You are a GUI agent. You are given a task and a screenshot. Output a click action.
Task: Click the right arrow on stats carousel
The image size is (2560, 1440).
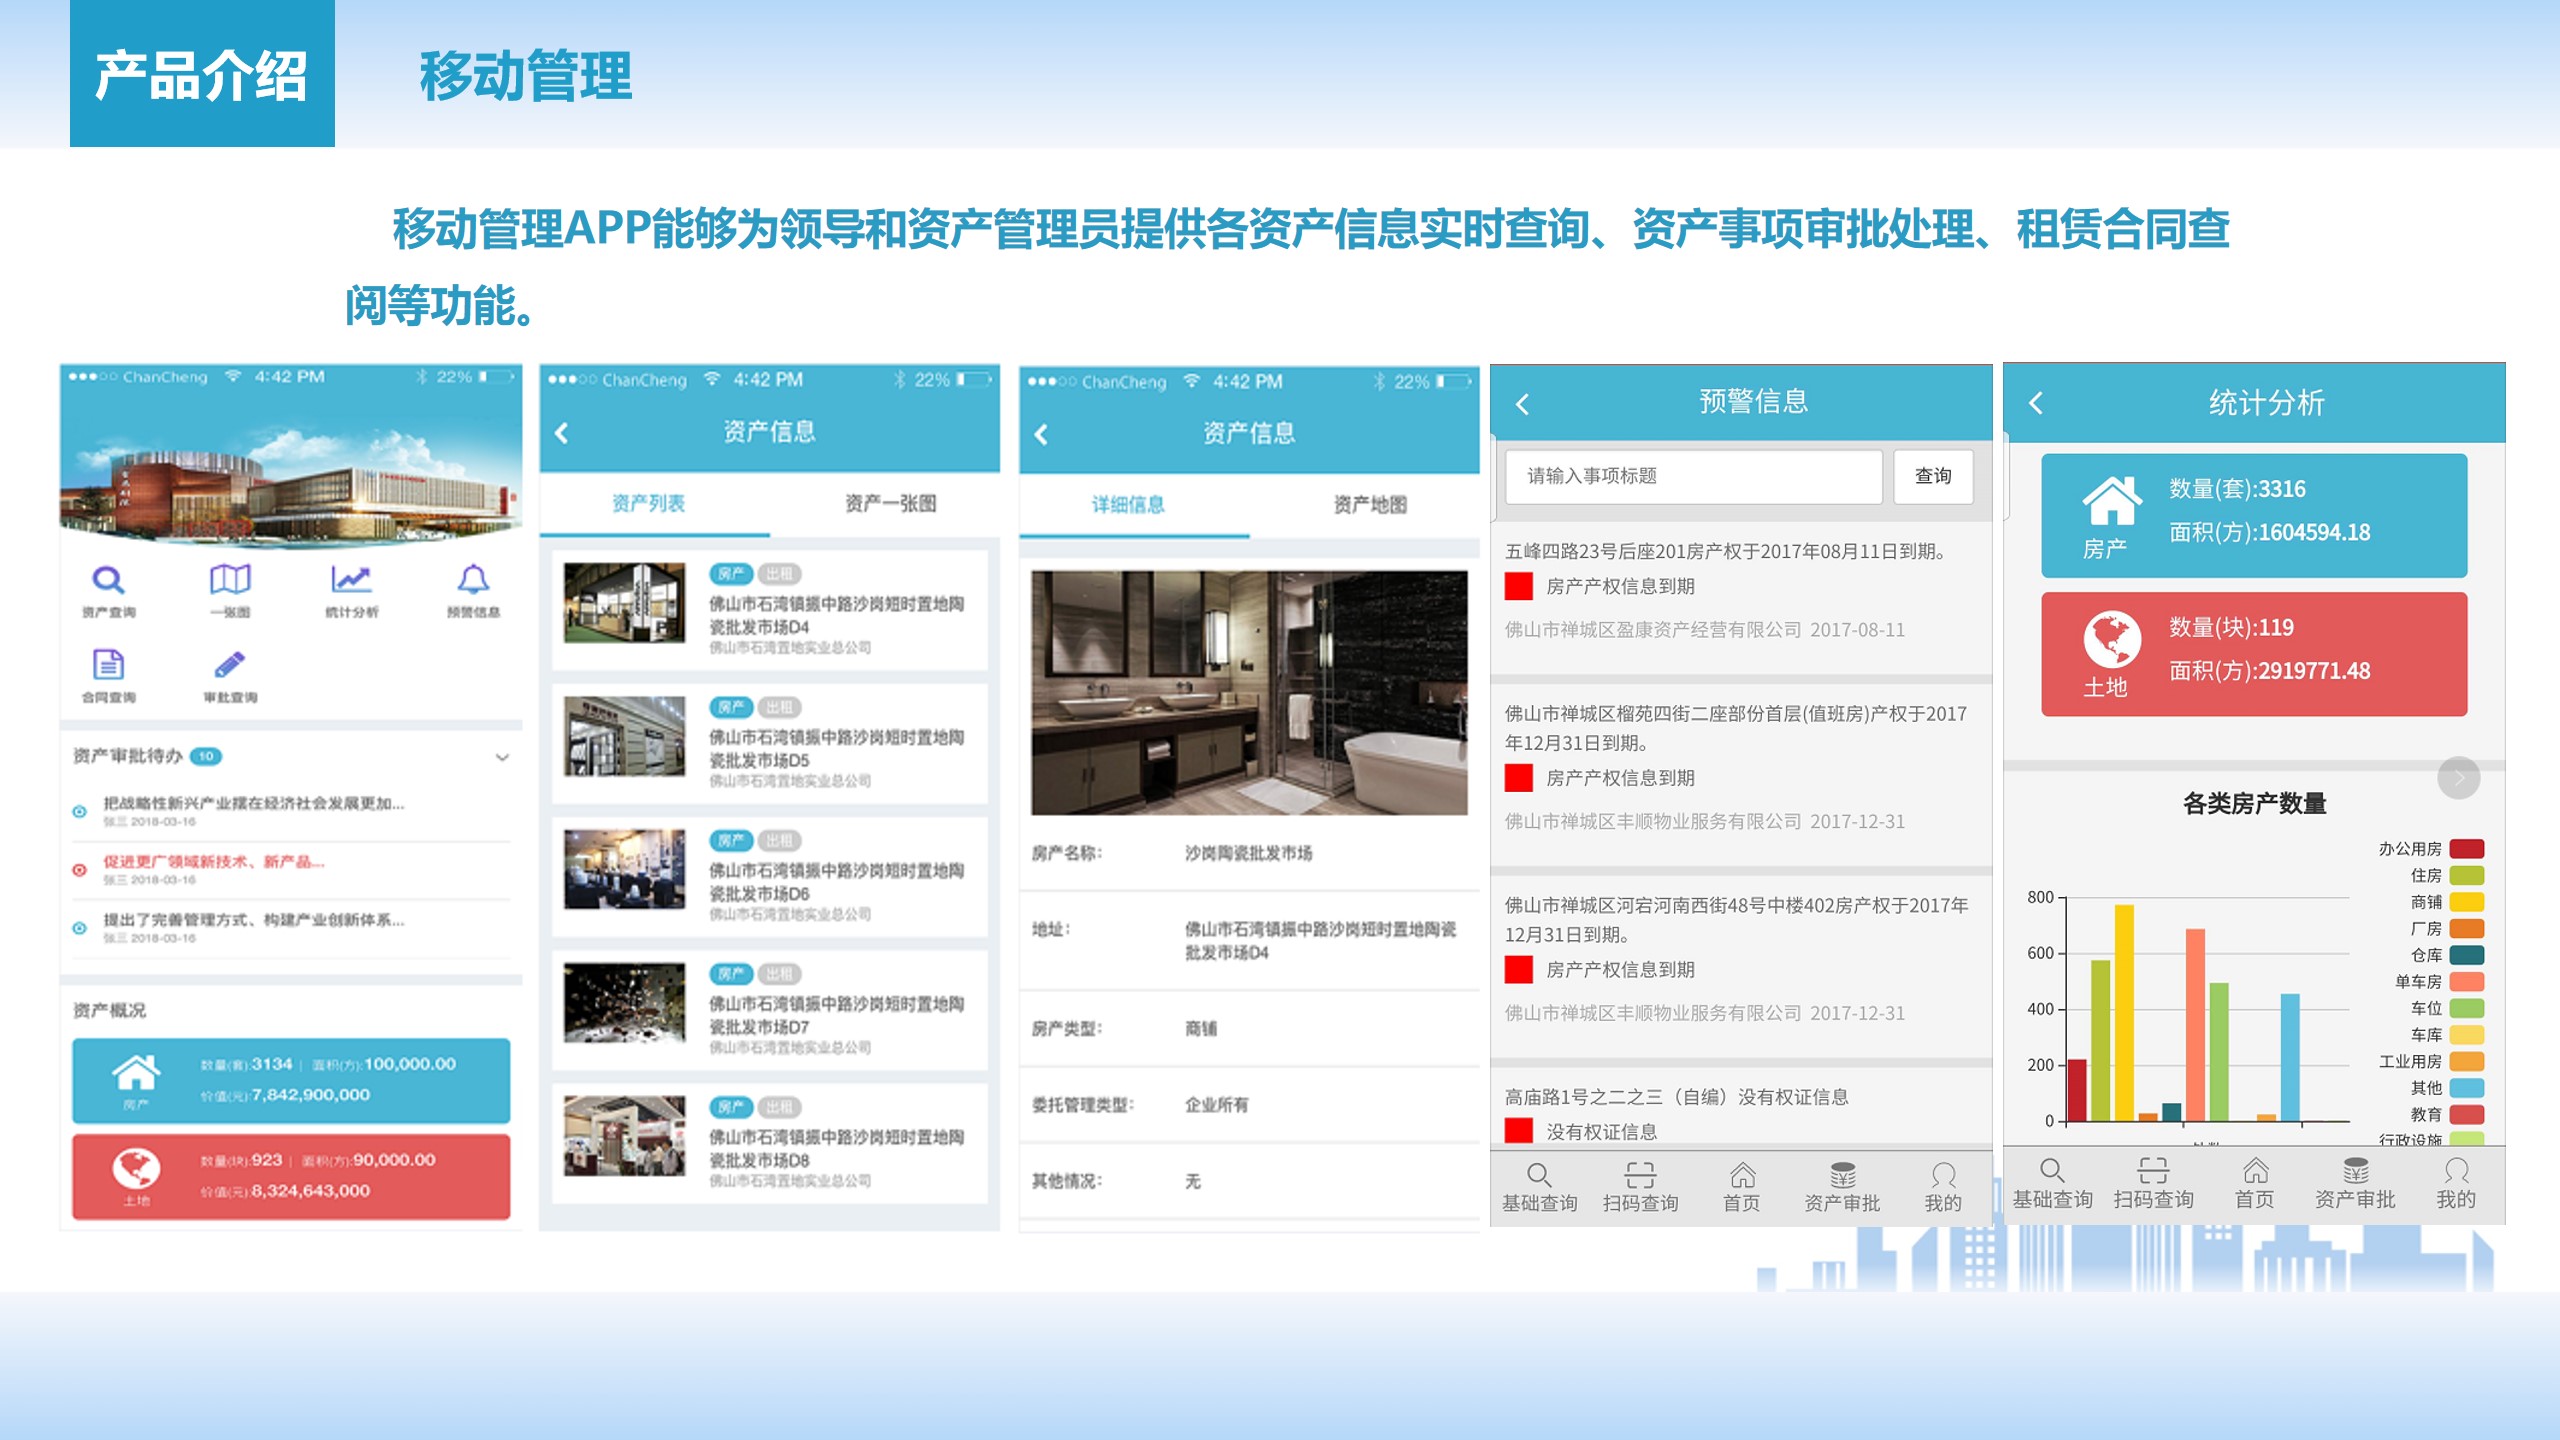point(2458,777)
